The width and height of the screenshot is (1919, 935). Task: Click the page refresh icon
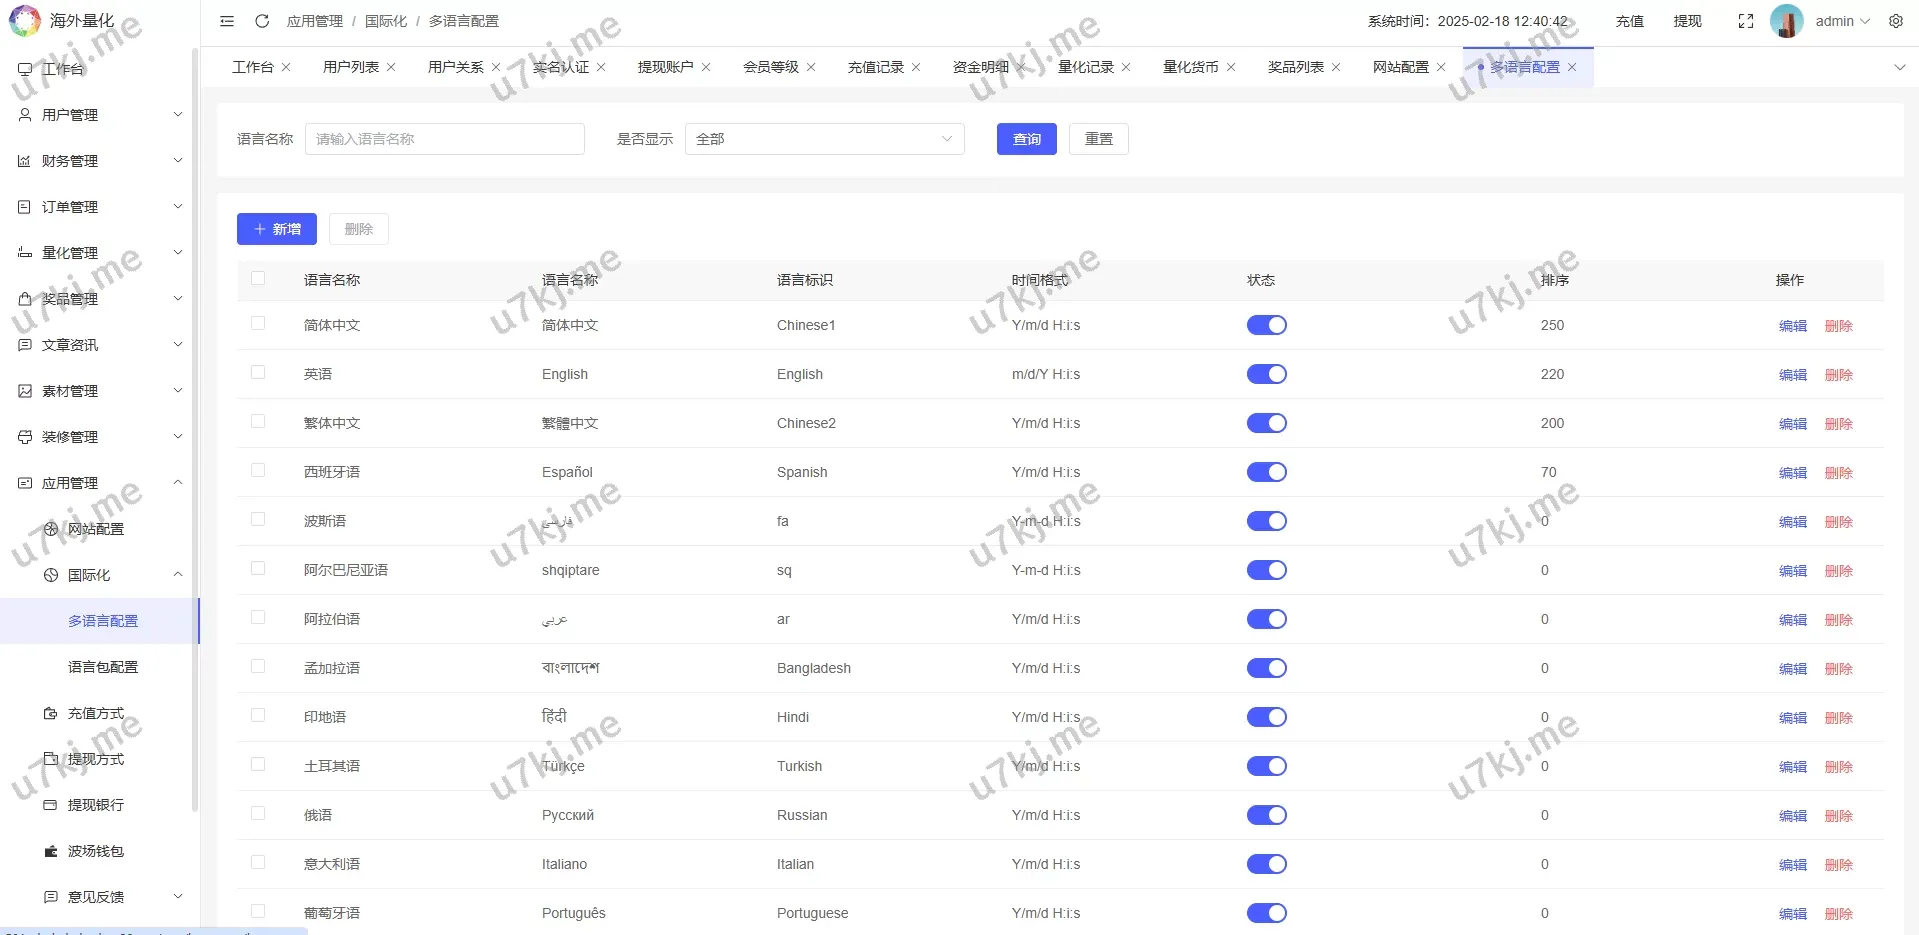[x=262, y=21]
